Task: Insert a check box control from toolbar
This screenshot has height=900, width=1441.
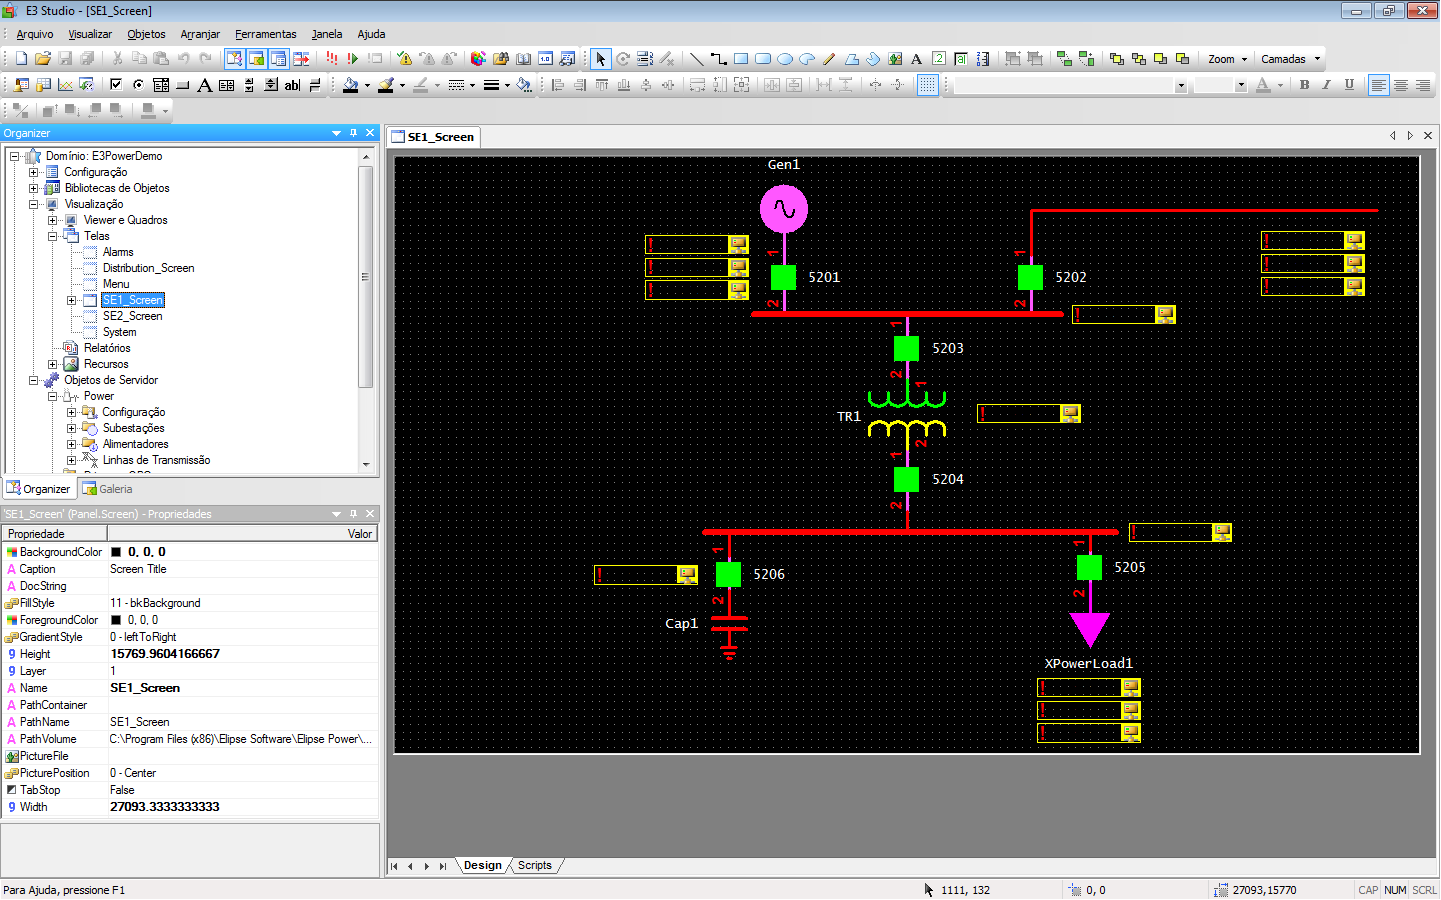Action: [116, 85]
